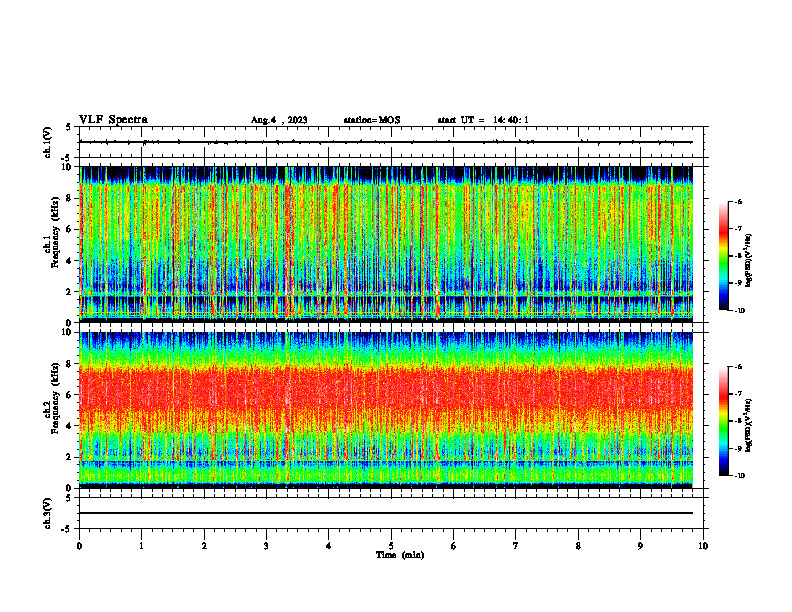Image resolution: width=792 pixels, height=612 pixels.
Task: Click time-axis tick label "7"
Action: click(x=516, y=546)
